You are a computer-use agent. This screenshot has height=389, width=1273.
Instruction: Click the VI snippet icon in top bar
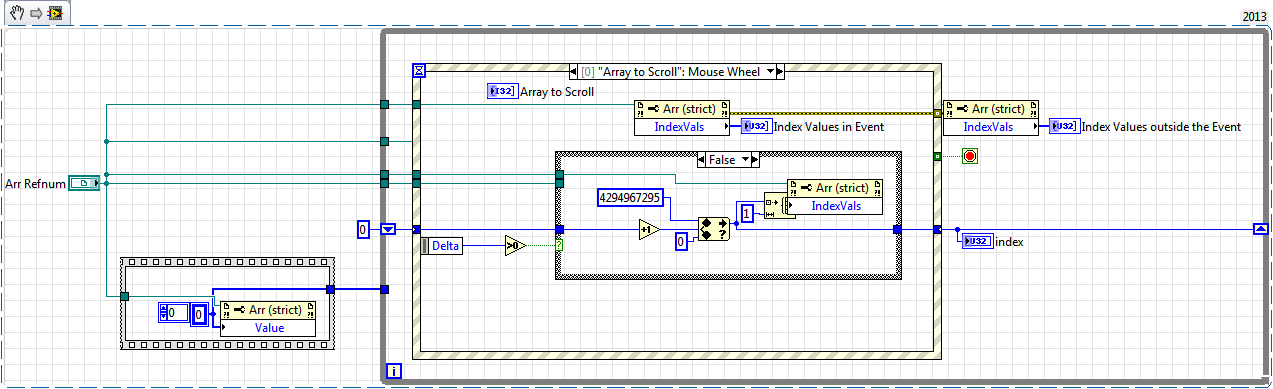tap(54, 14)
